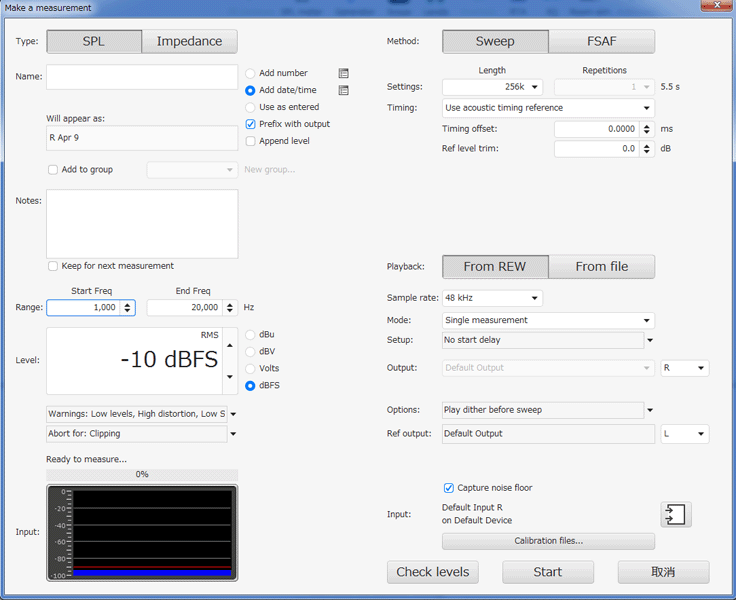Expand the Options dither settings arrow
The height and width of the screenshot is (600, 736).
click(649, 410)
